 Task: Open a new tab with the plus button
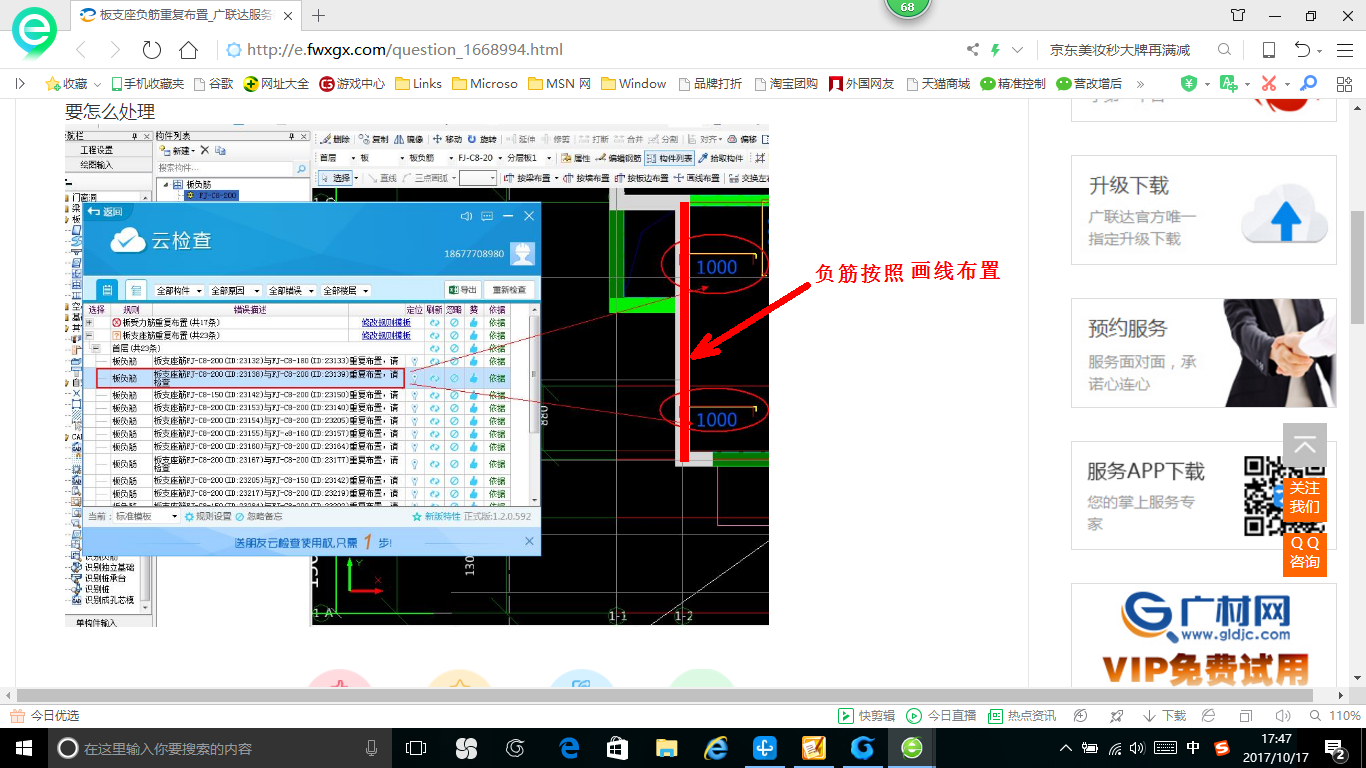click(319, 15)
